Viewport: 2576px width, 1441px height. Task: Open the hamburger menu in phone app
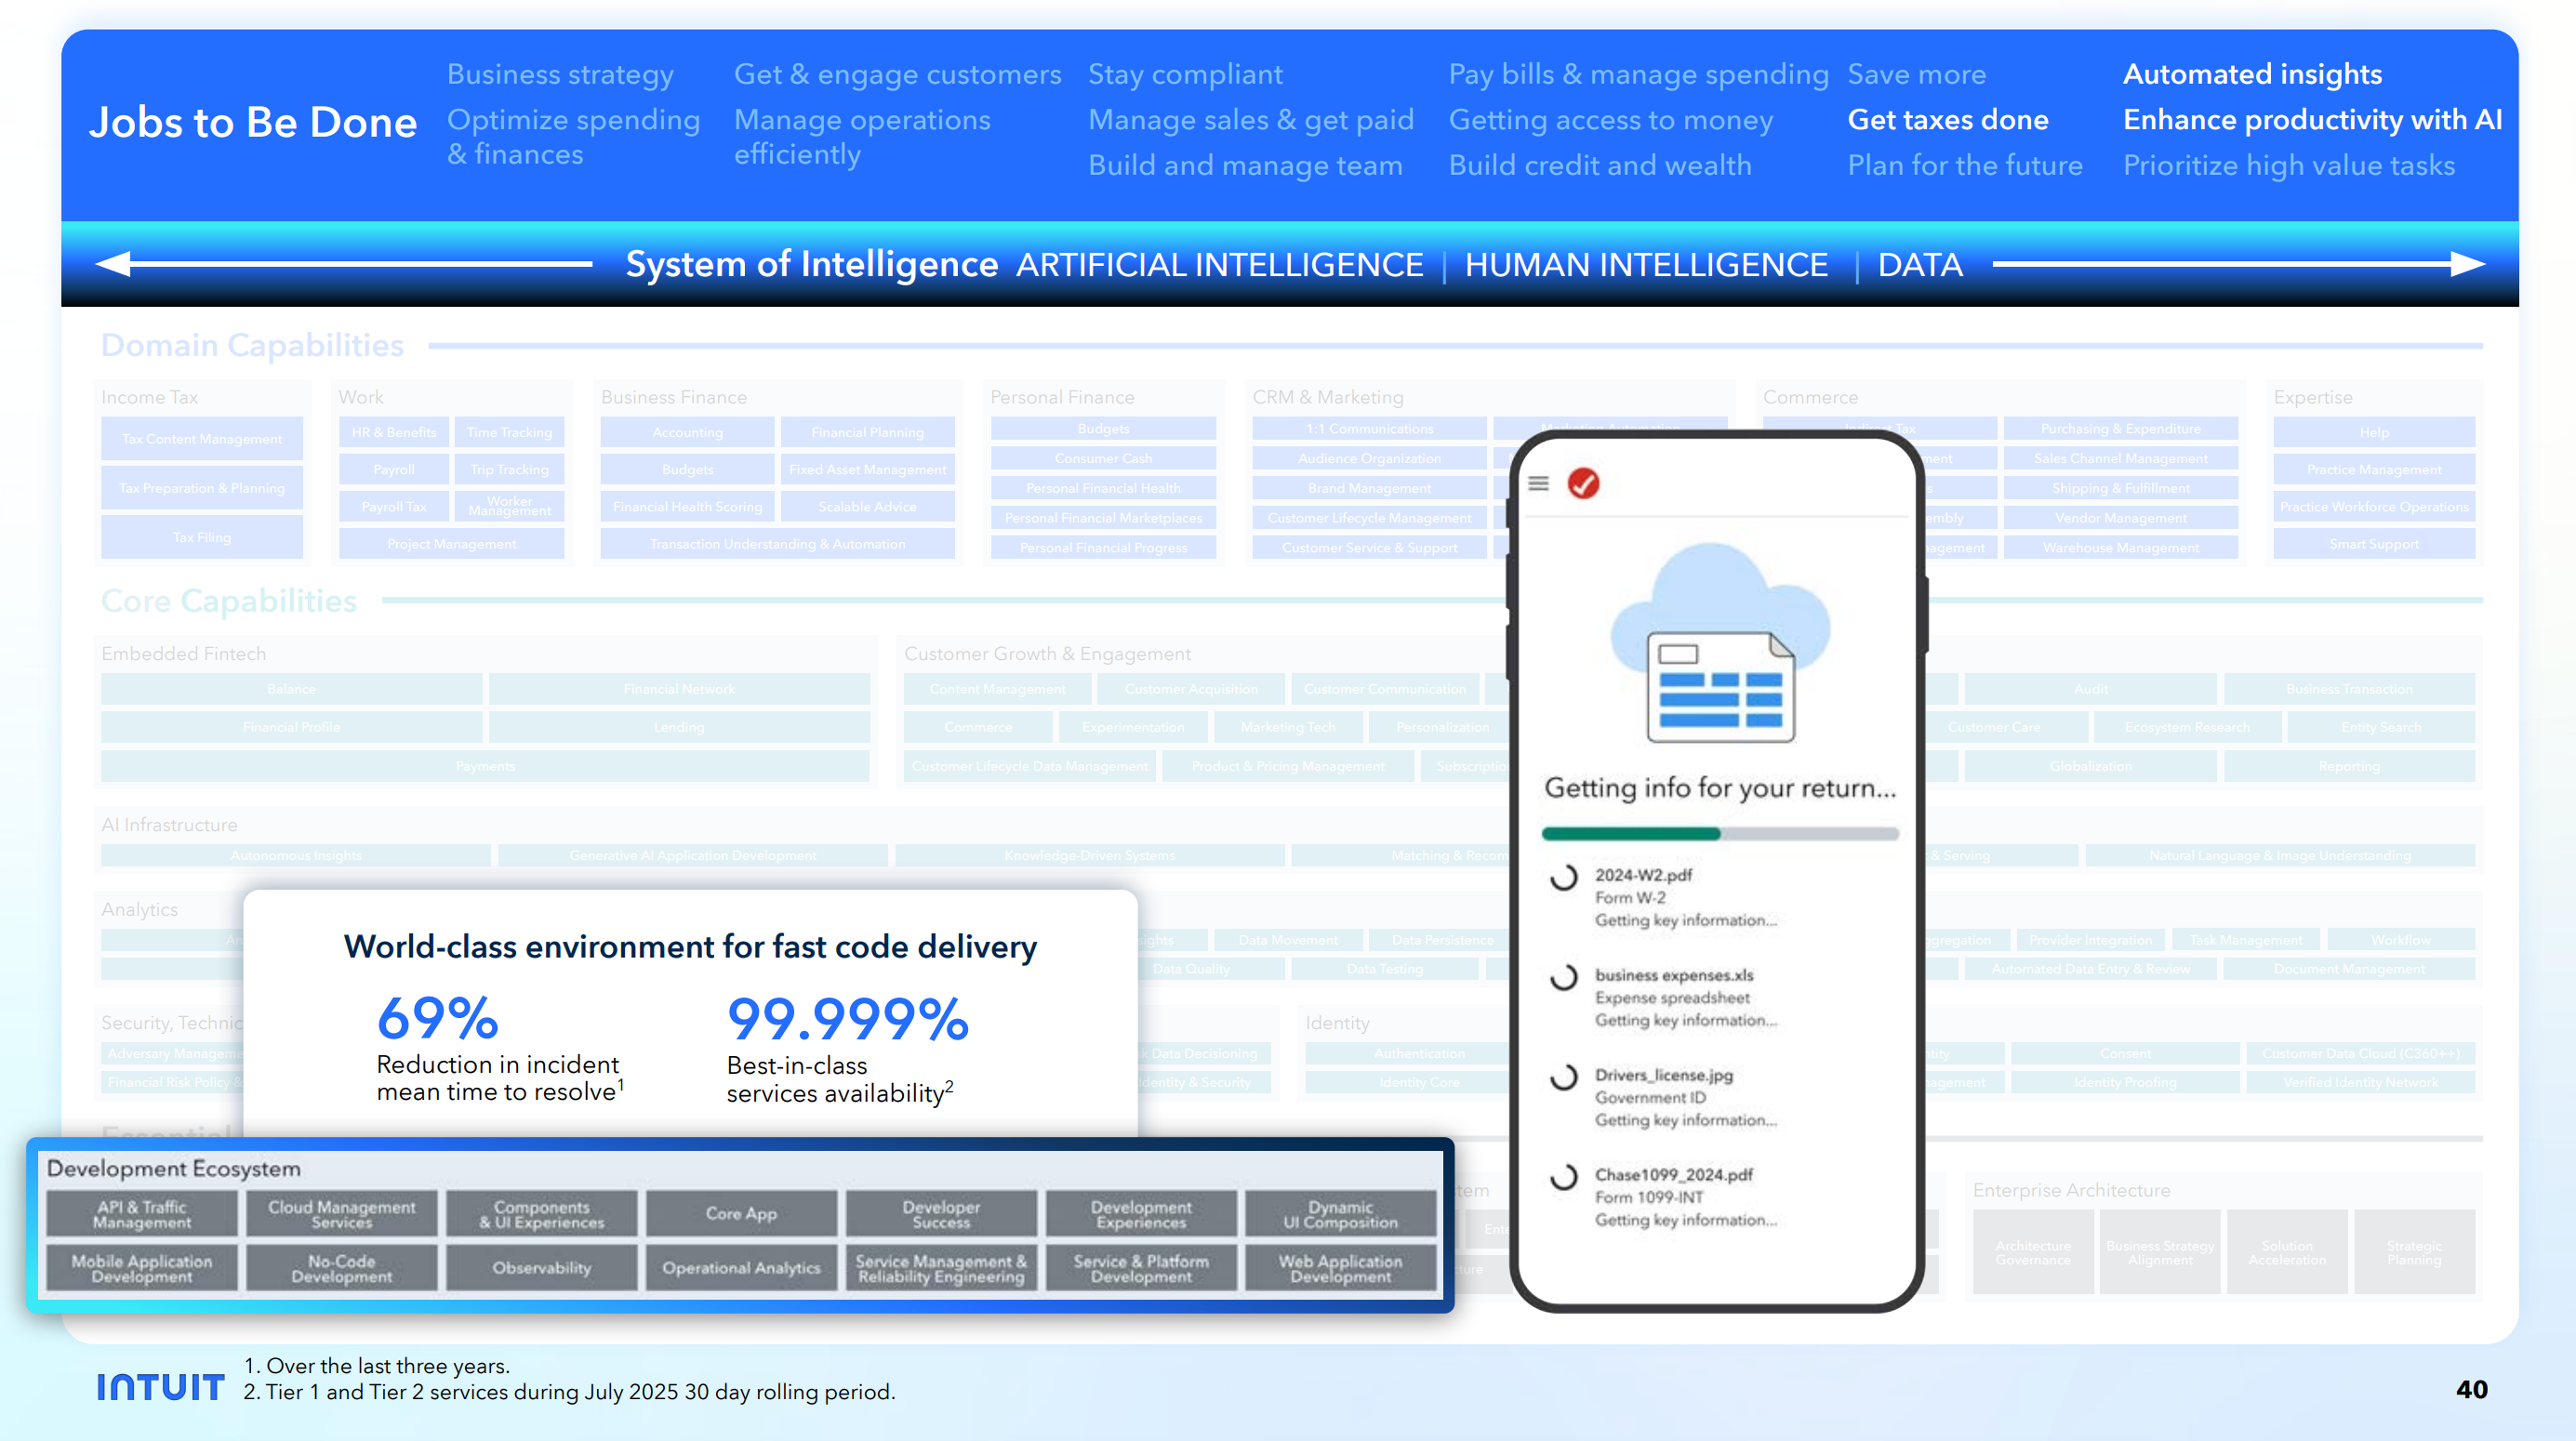tap(1538, 484)
